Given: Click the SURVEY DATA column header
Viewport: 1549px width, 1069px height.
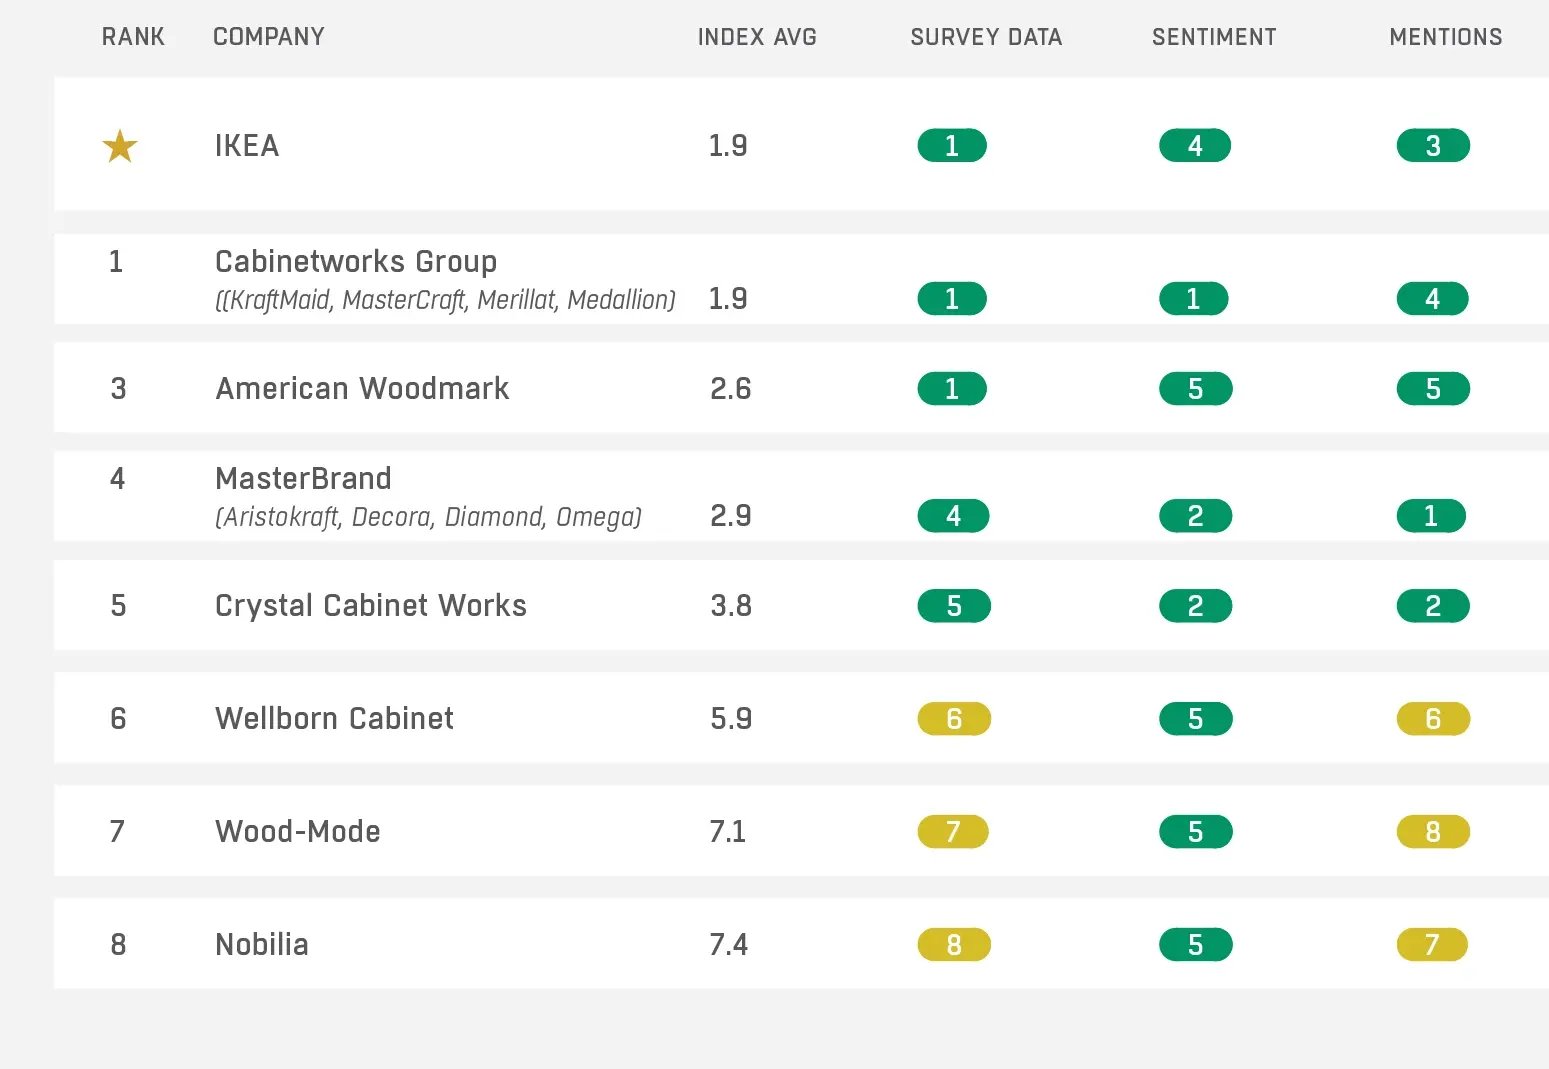Looking at the screenshot, I should click(986, 37).
